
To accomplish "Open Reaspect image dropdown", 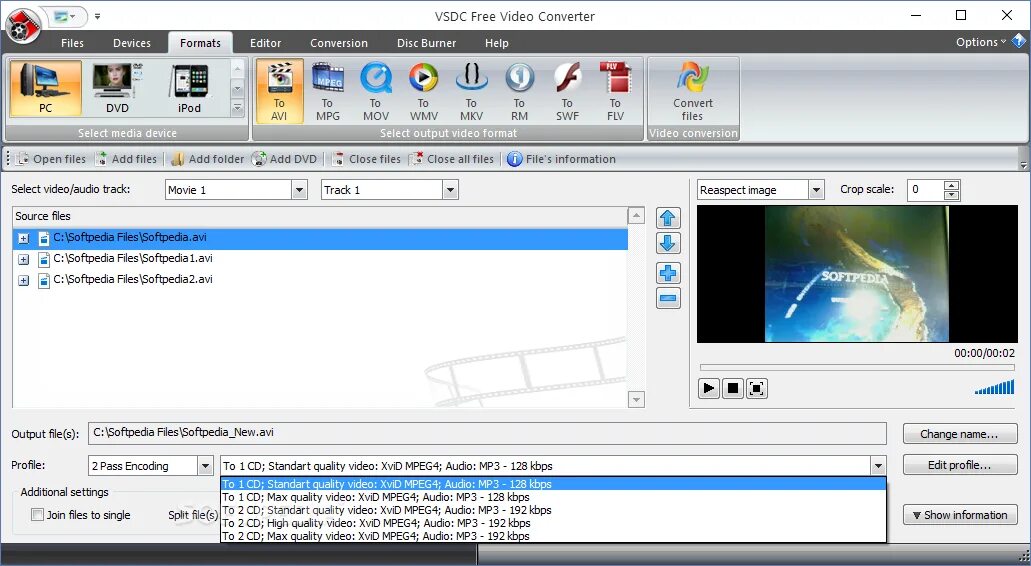I will click(816, 190).
